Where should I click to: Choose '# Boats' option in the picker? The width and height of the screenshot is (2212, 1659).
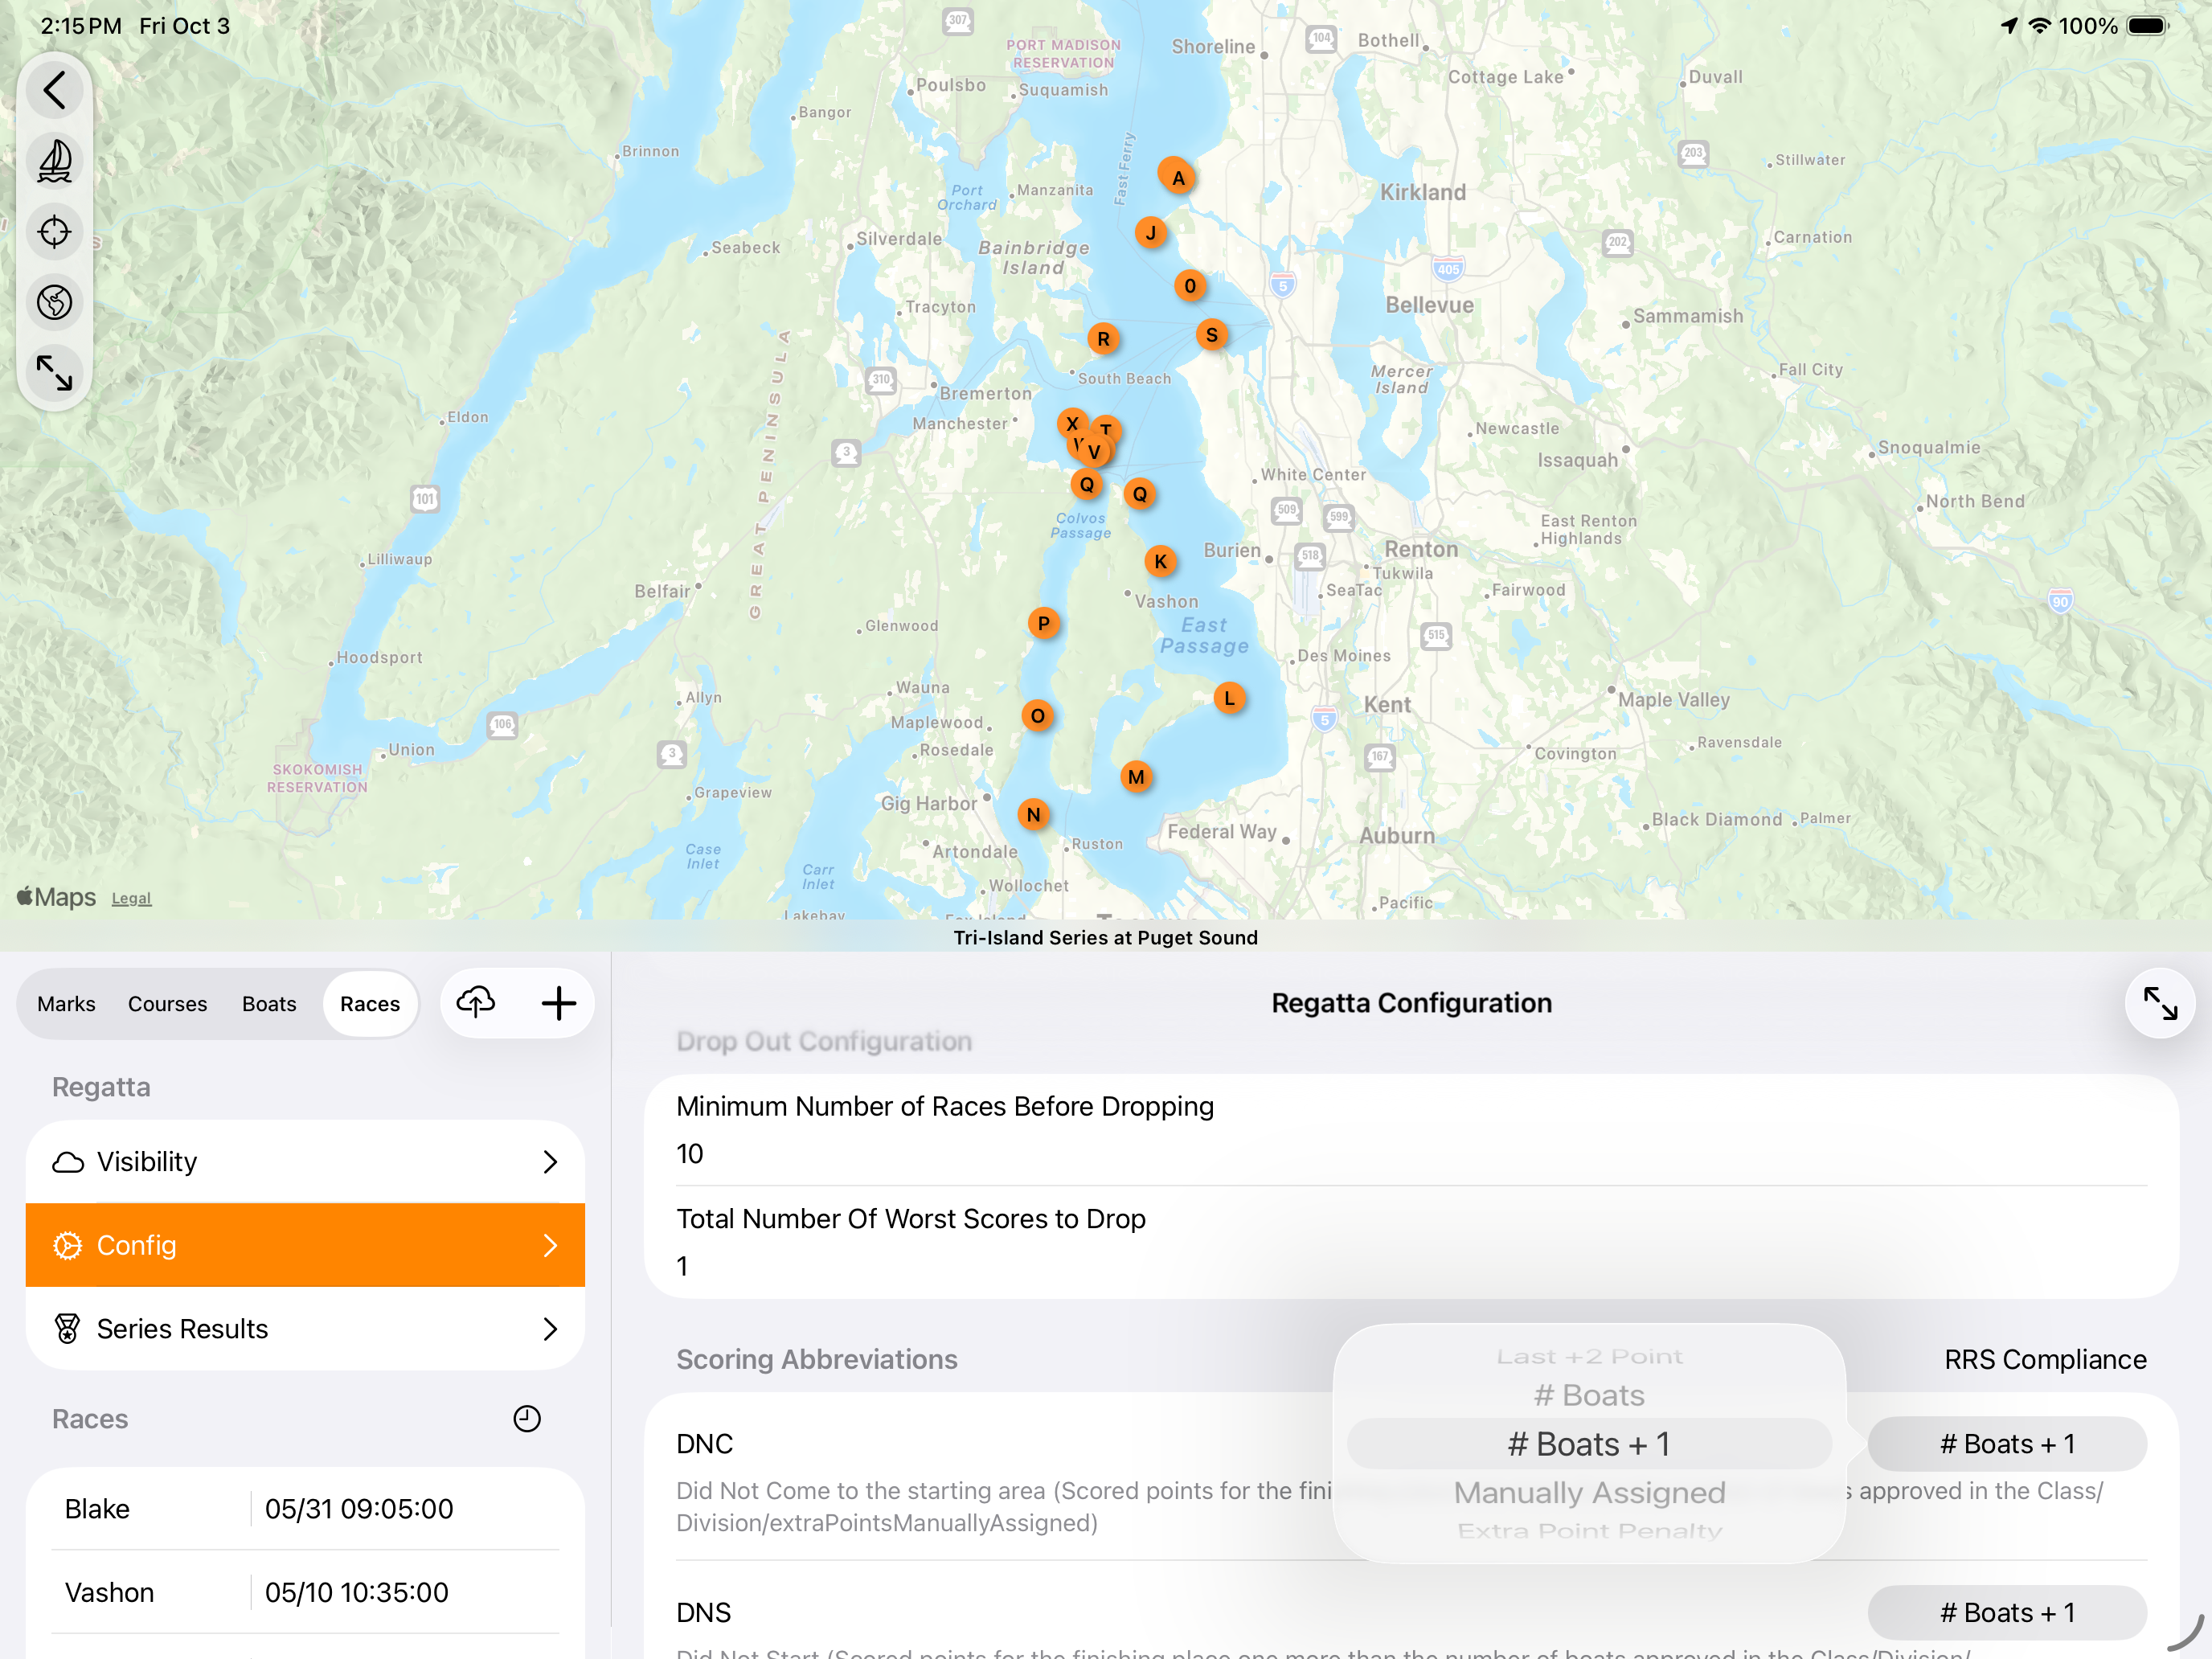(1589, 1396)
